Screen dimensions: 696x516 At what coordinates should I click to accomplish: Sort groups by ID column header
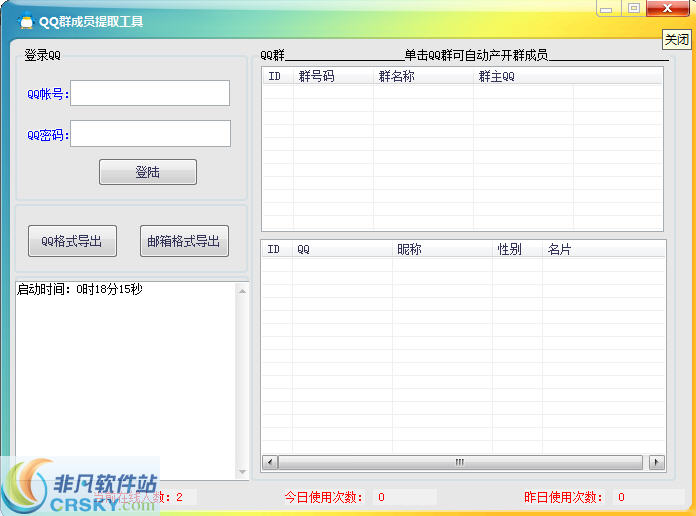point(278,76)
